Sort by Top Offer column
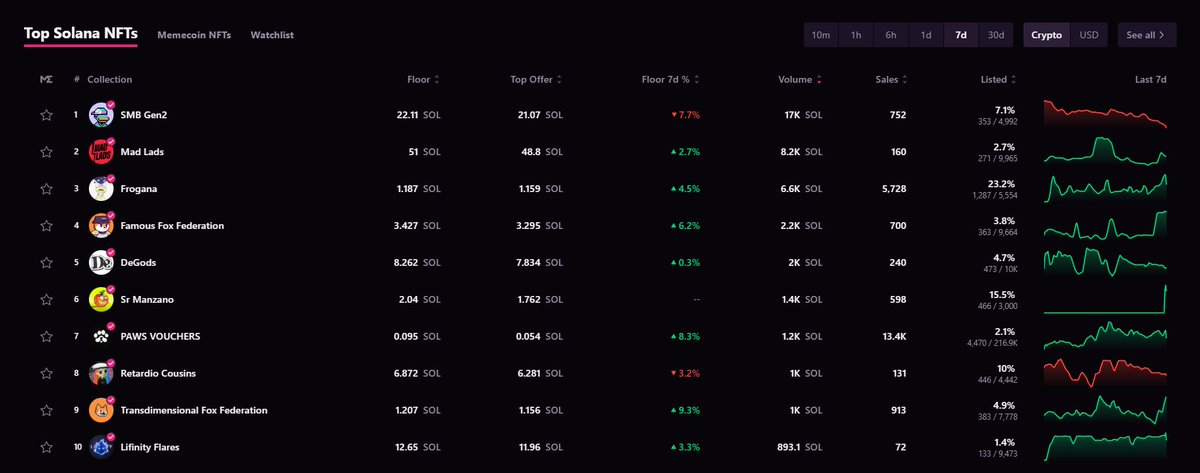The width and height of the screenshot is (1200, 473). pyautogui.click(x=537, y=79)
